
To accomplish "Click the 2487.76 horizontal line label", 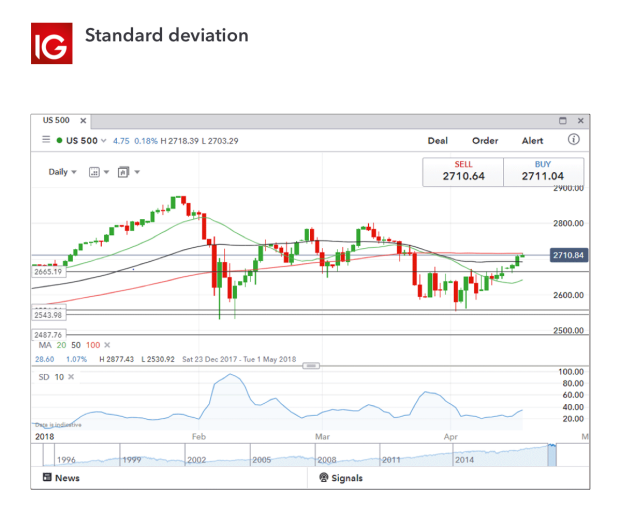I will click(48, 335).
